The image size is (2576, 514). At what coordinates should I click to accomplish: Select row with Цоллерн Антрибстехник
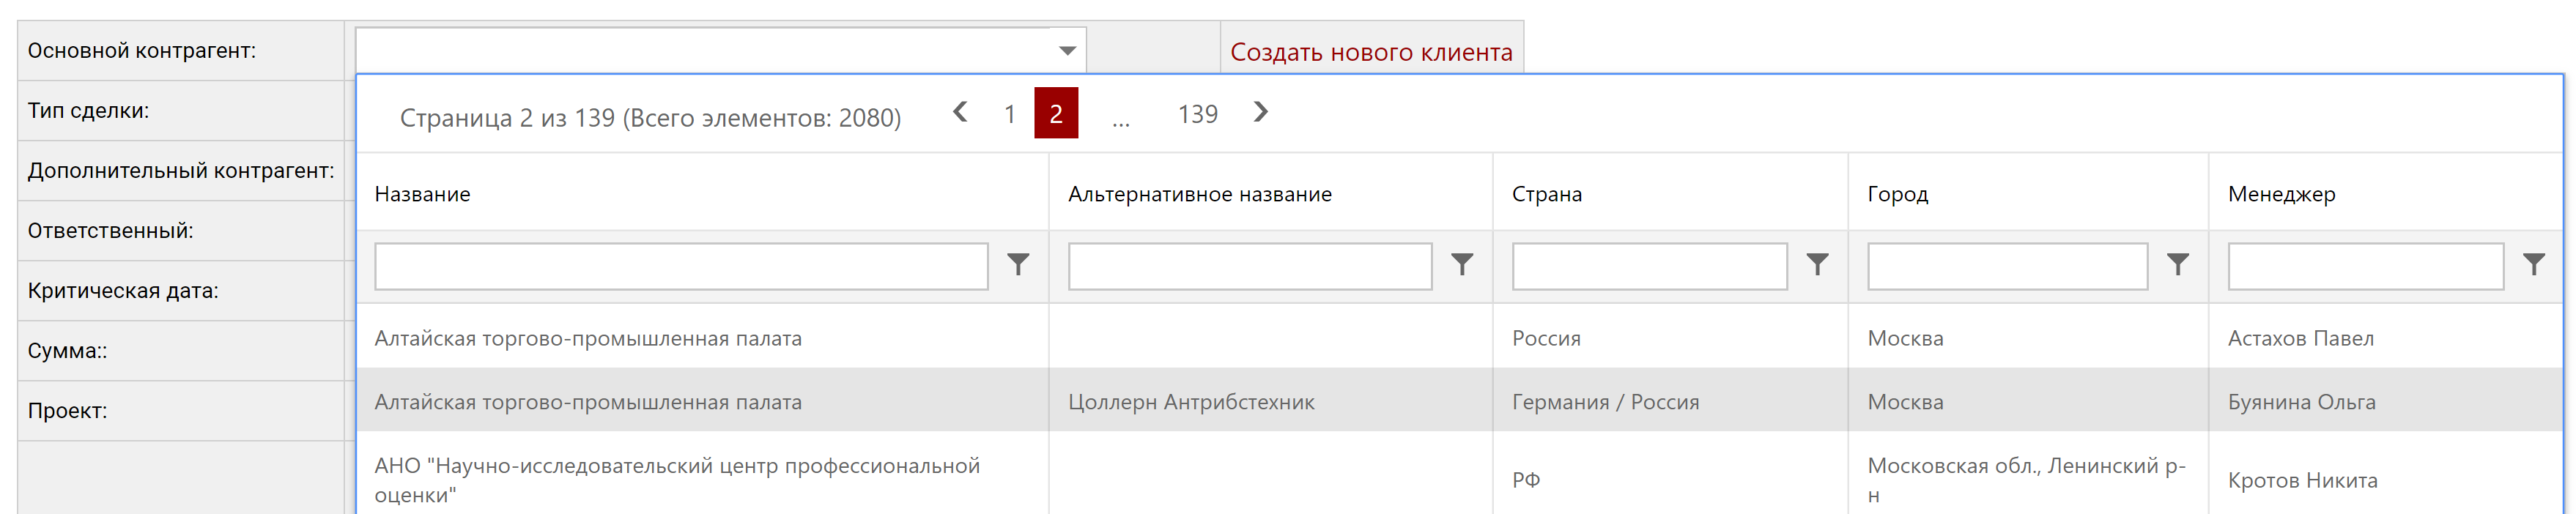(1190, 402)
